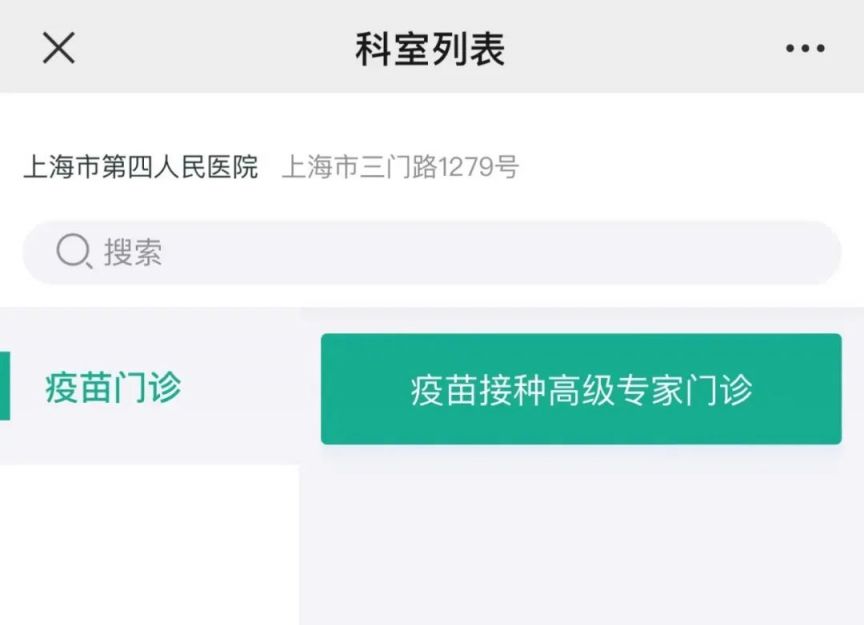Click the 1279号 part of the address

click(478, 166)
